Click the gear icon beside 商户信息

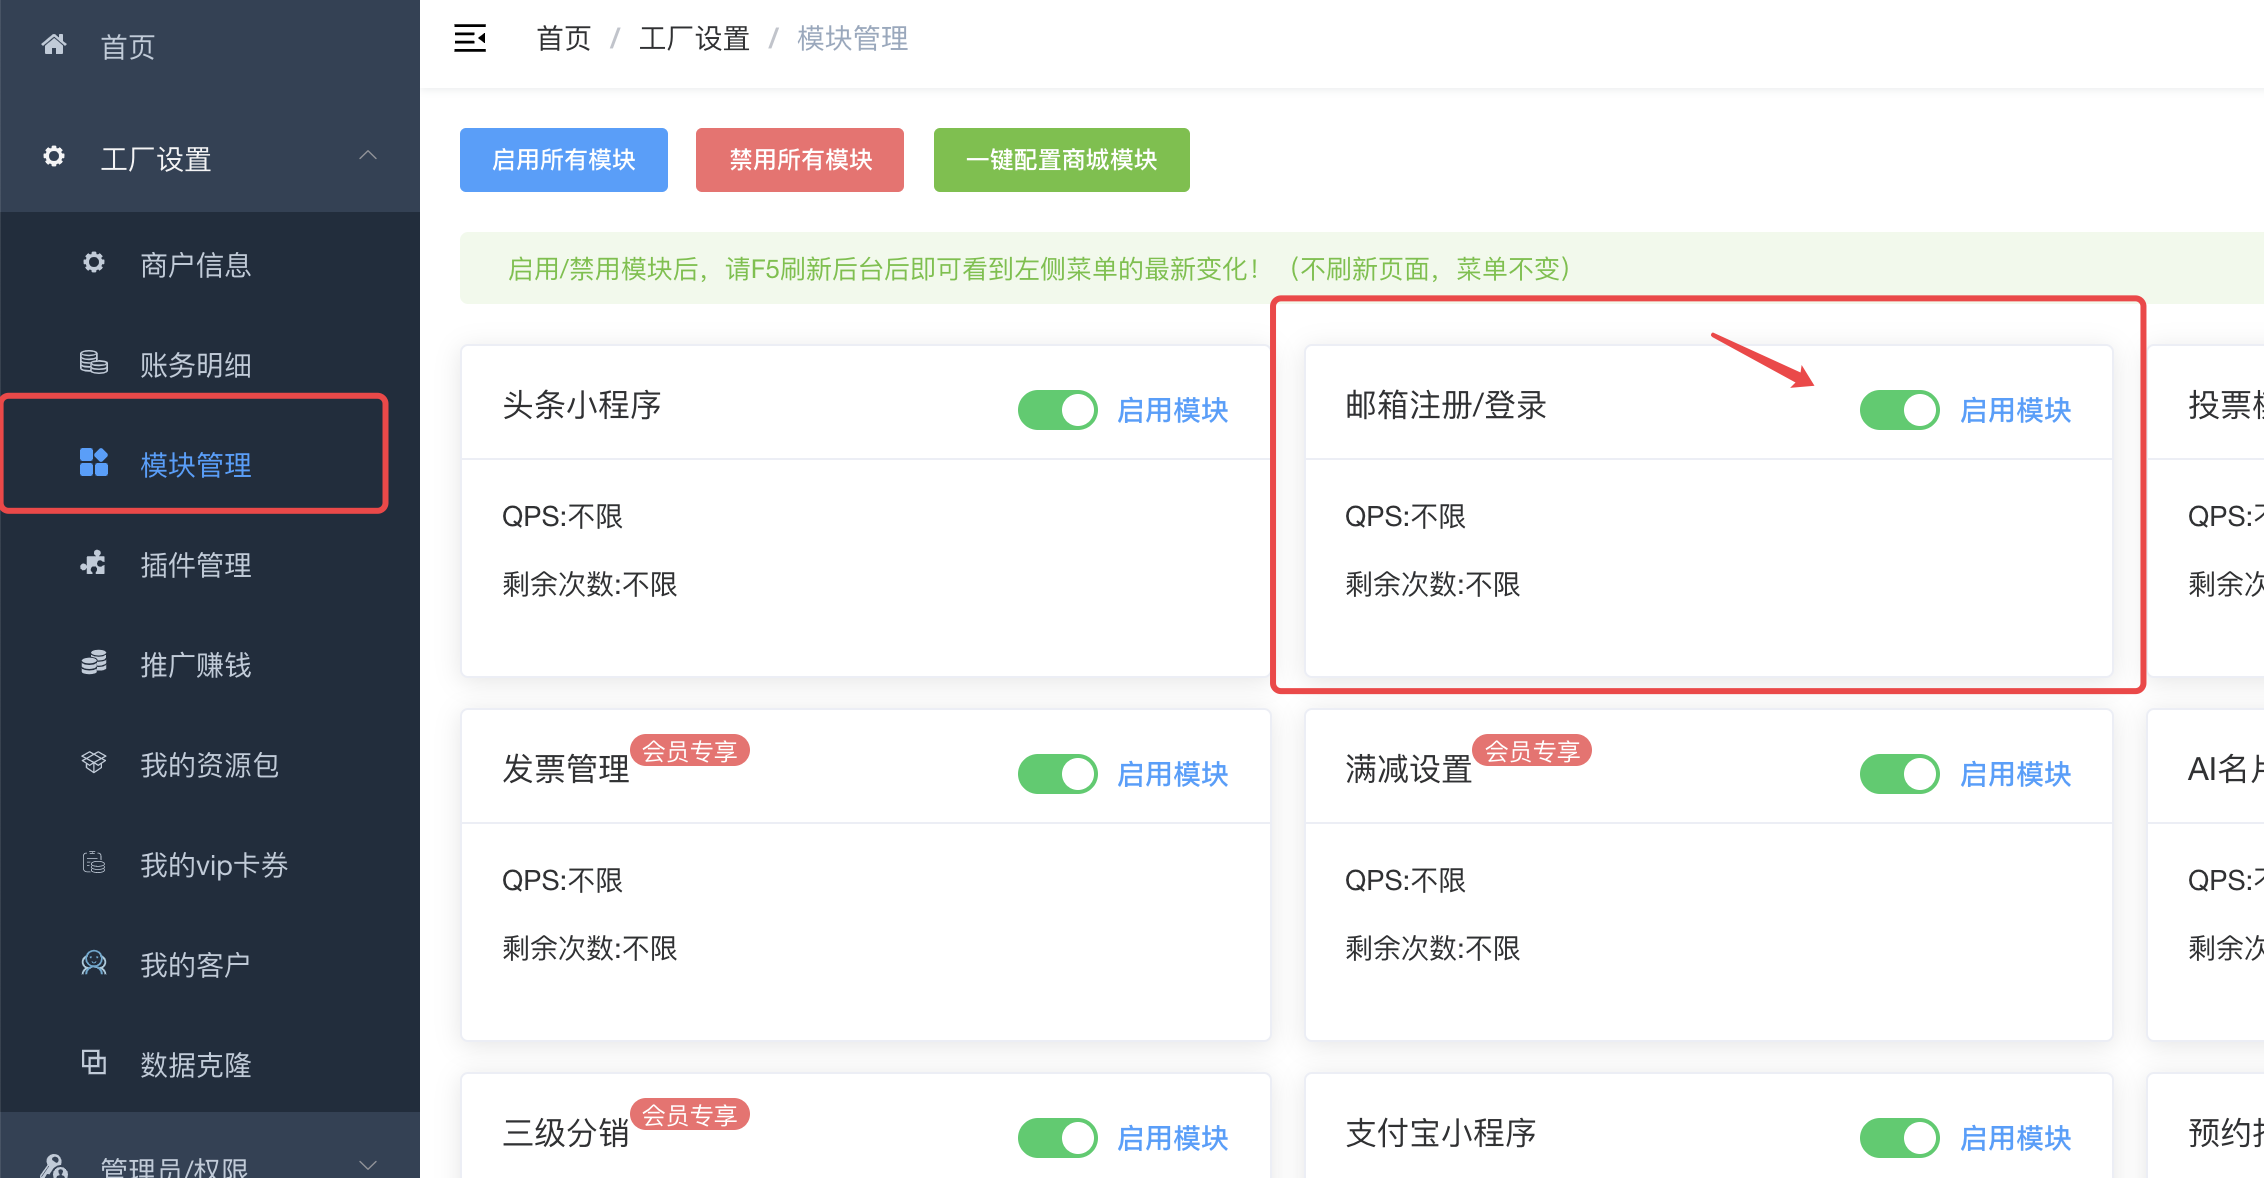pyautogui.click(x=93, y=263)
